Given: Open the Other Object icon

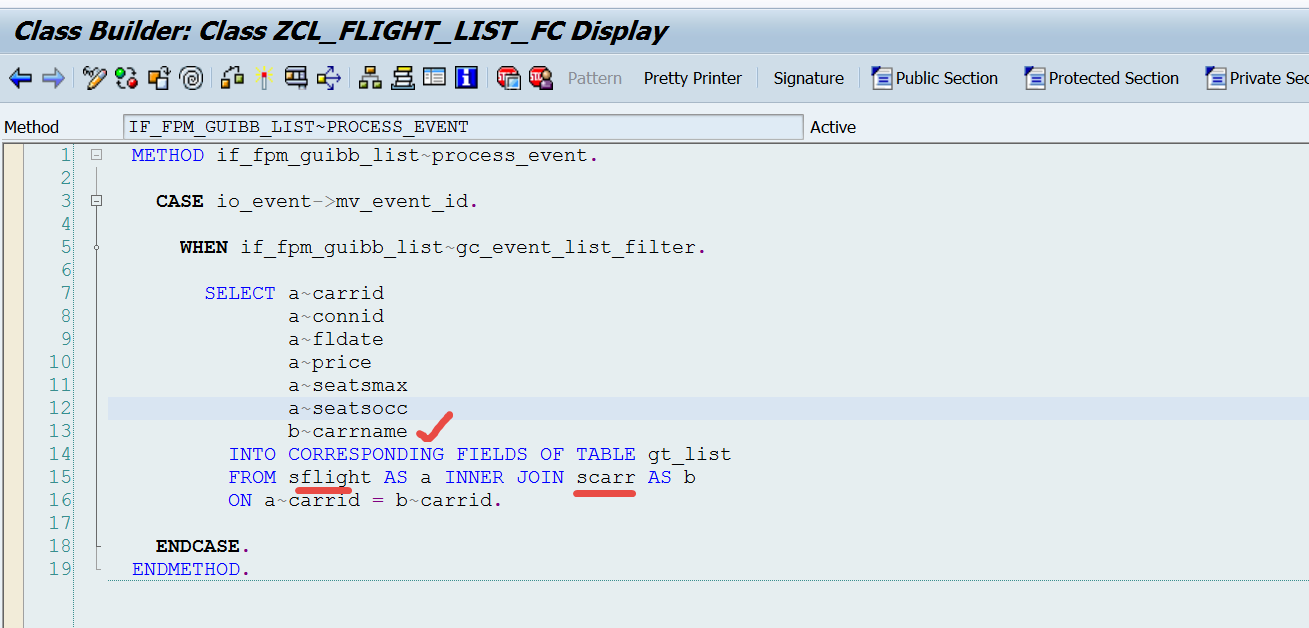Looking at the screenshot, I should coord(159,78).
